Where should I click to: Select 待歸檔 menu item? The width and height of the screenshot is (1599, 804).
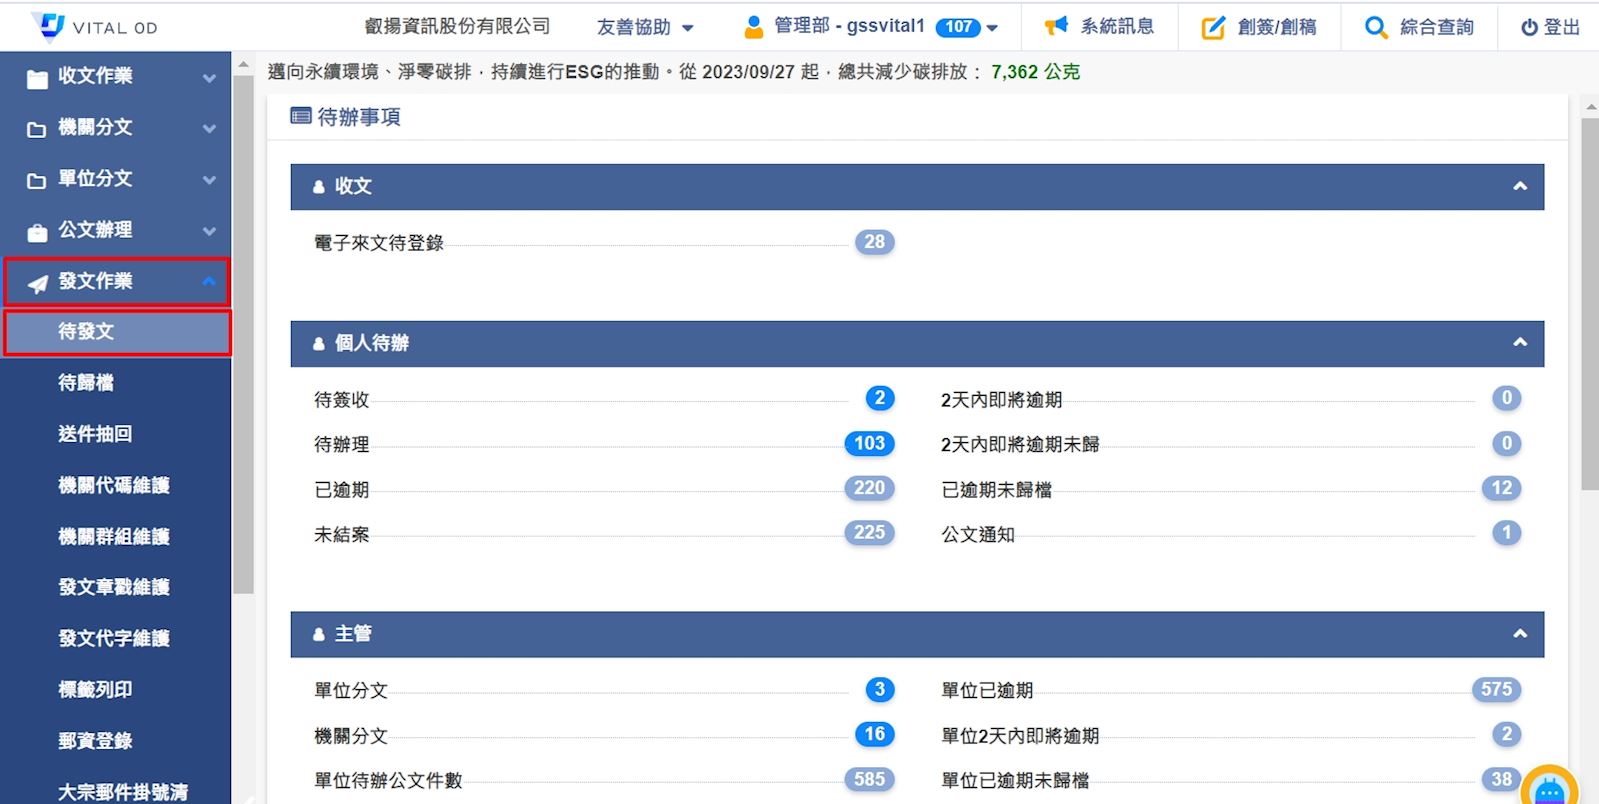tap(86, 383)
